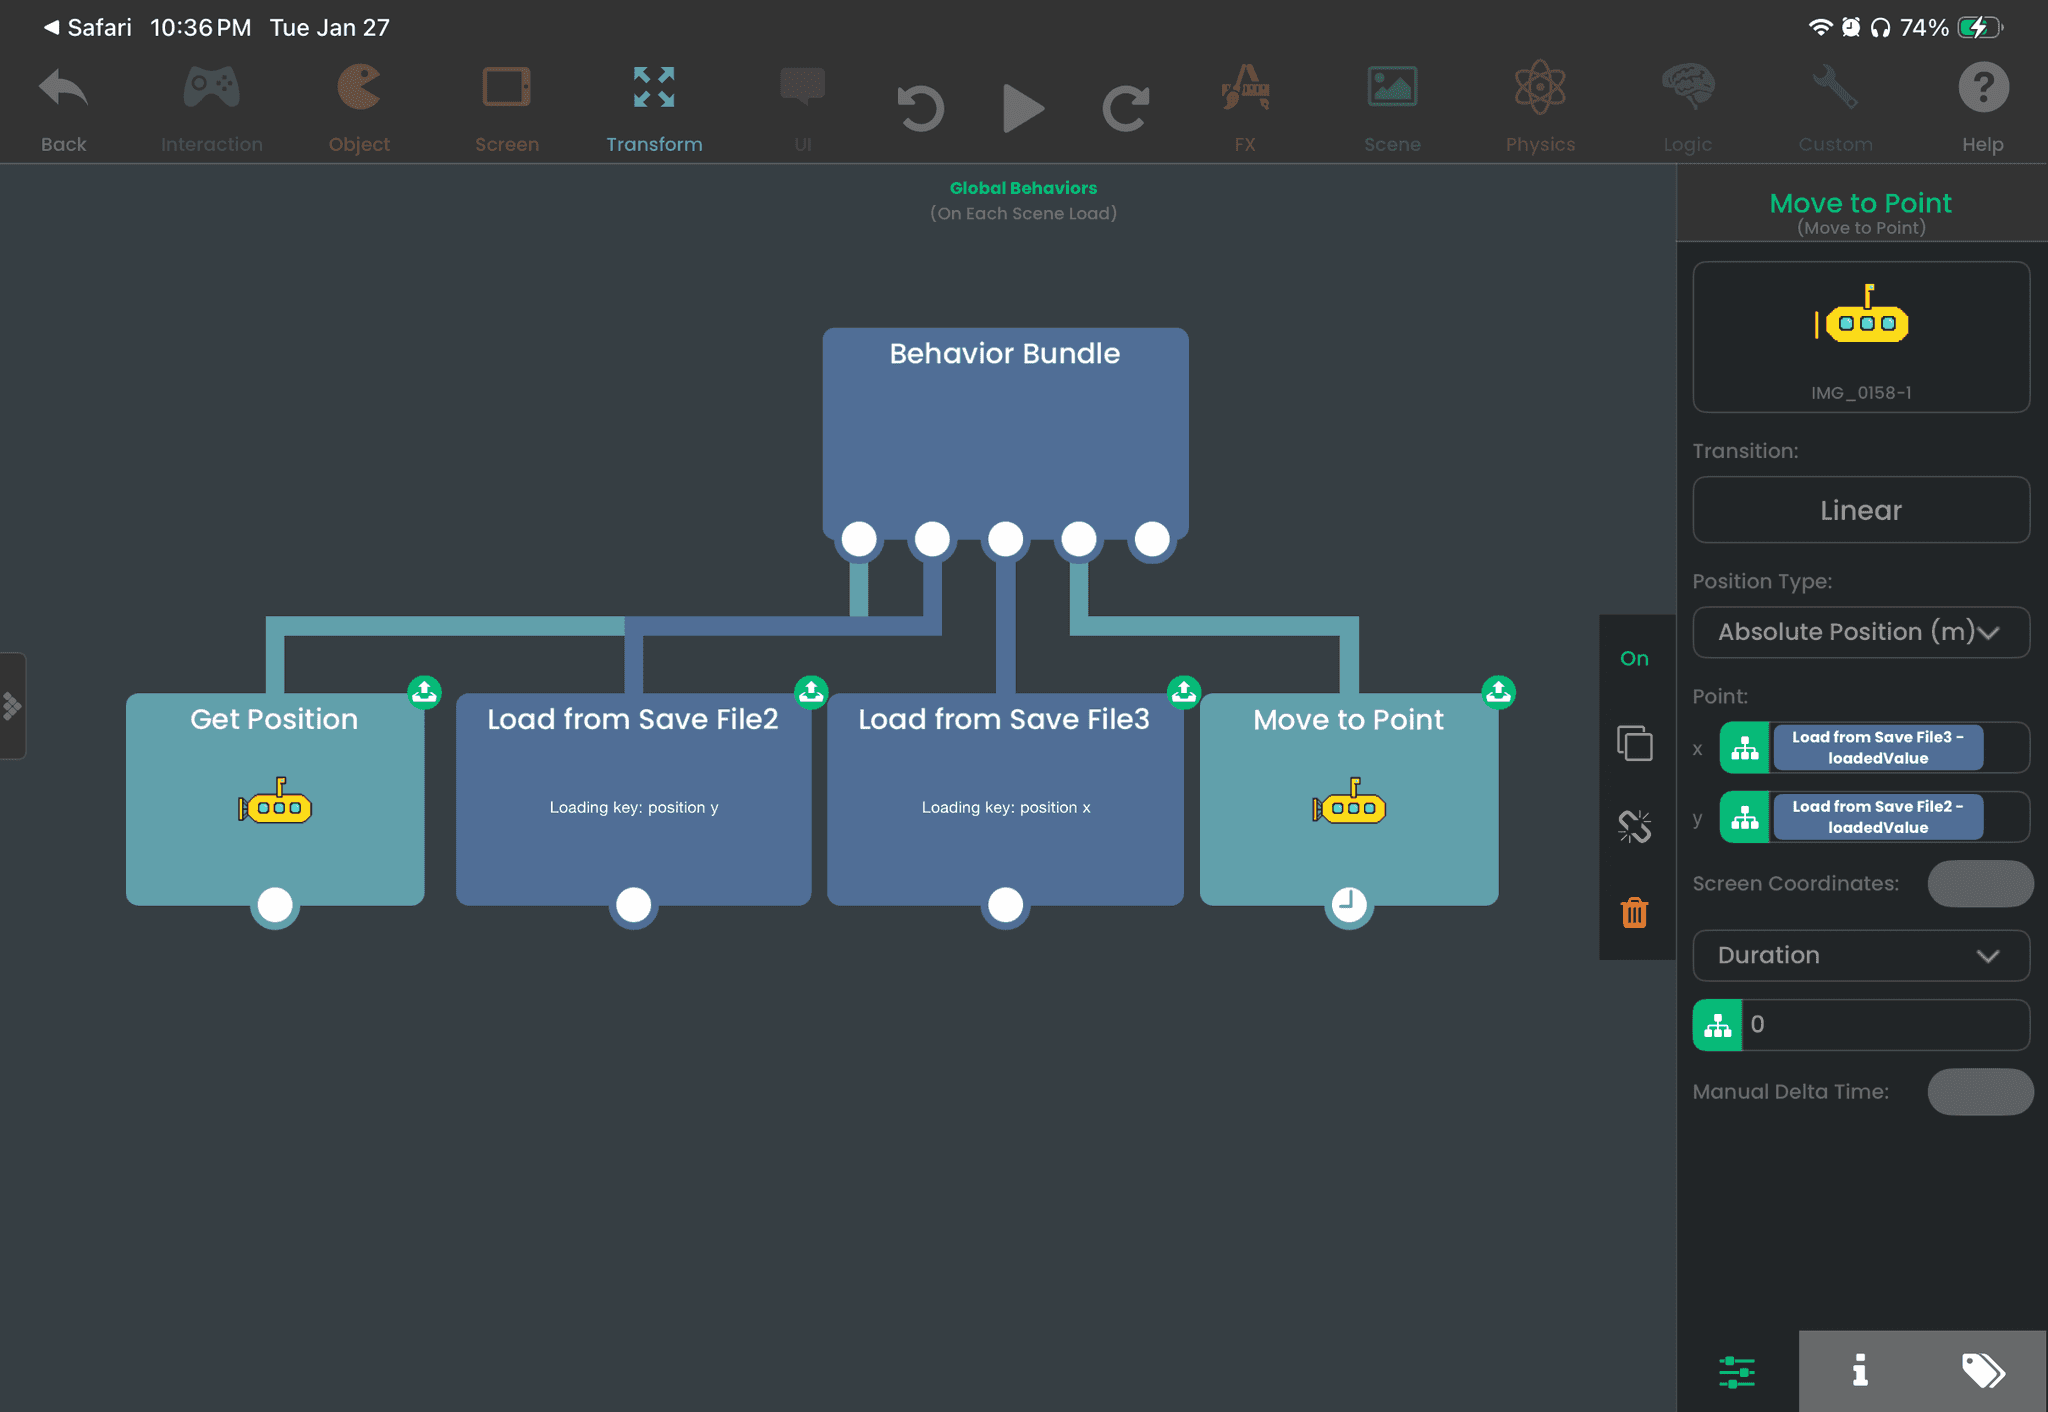
Task: Open the Linear transition selector
Action: click(1860, 510)
